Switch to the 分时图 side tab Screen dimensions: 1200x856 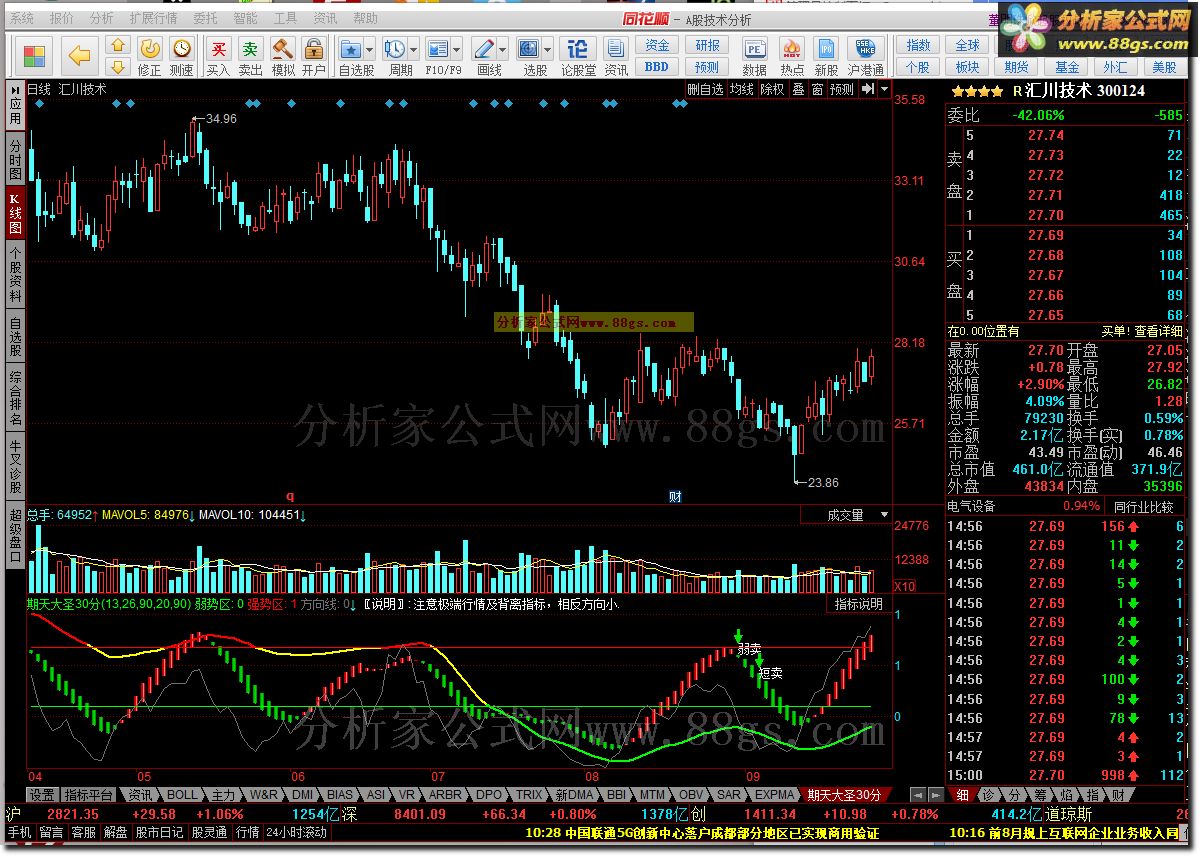[x=15, y=160]
